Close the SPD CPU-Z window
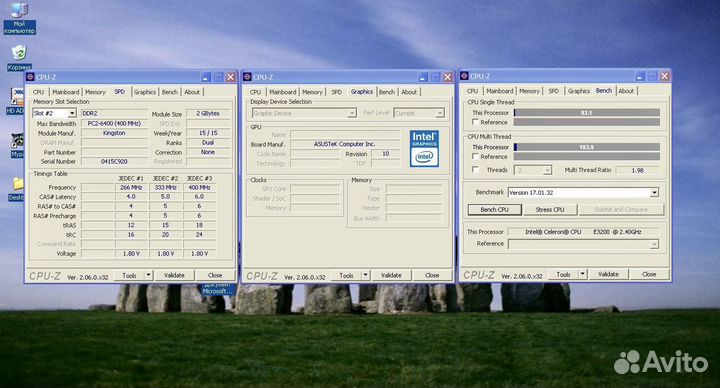720x388 pixels. pyautogui.click(x=231, y=77)
